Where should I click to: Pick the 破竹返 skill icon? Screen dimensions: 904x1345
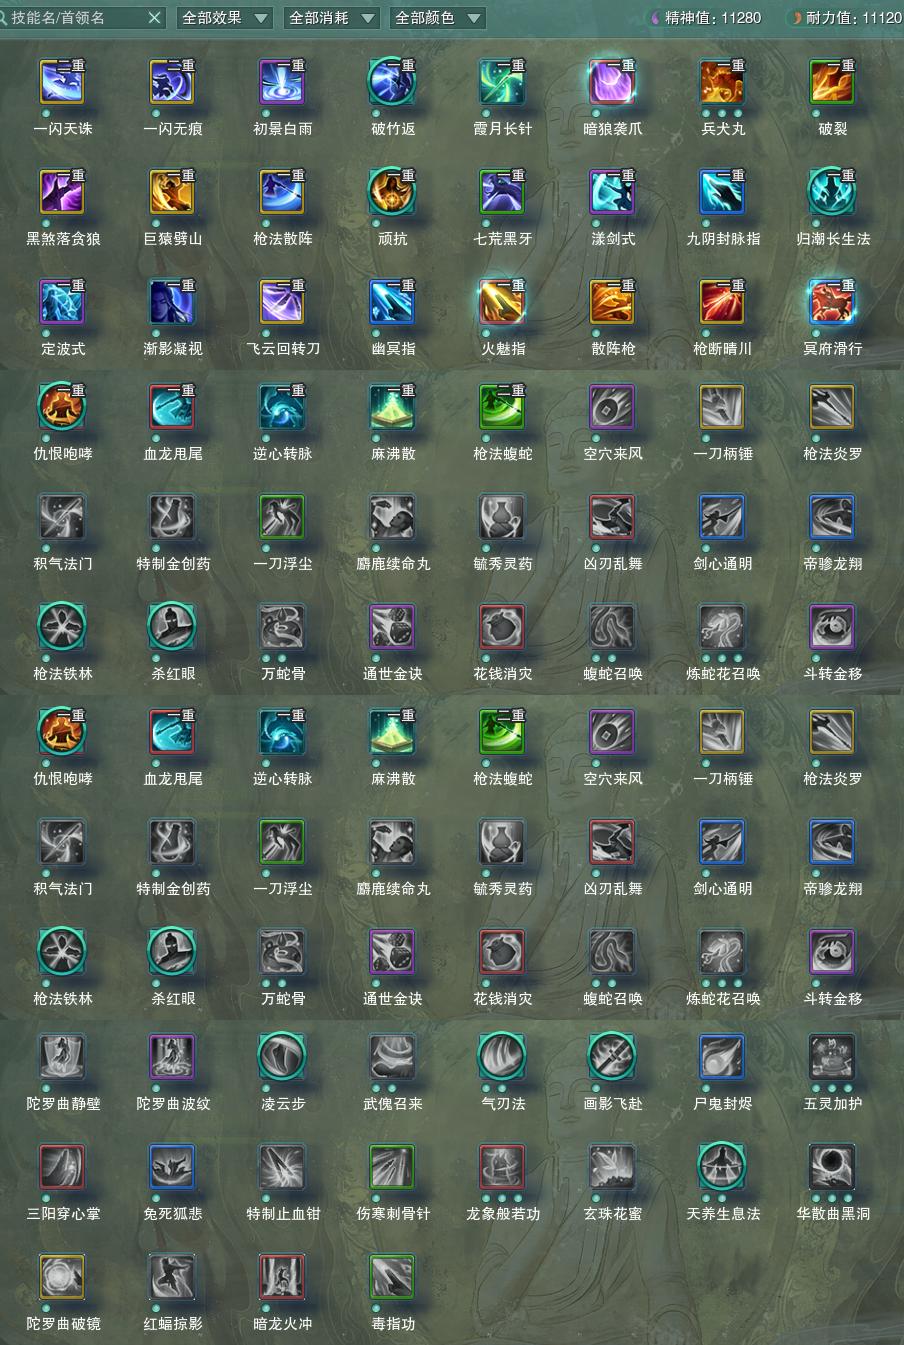392,83
